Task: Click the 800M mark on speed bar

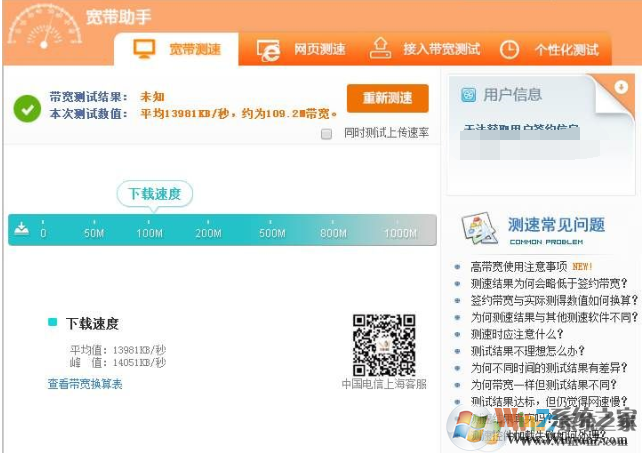Action: [x=333, y=233]
